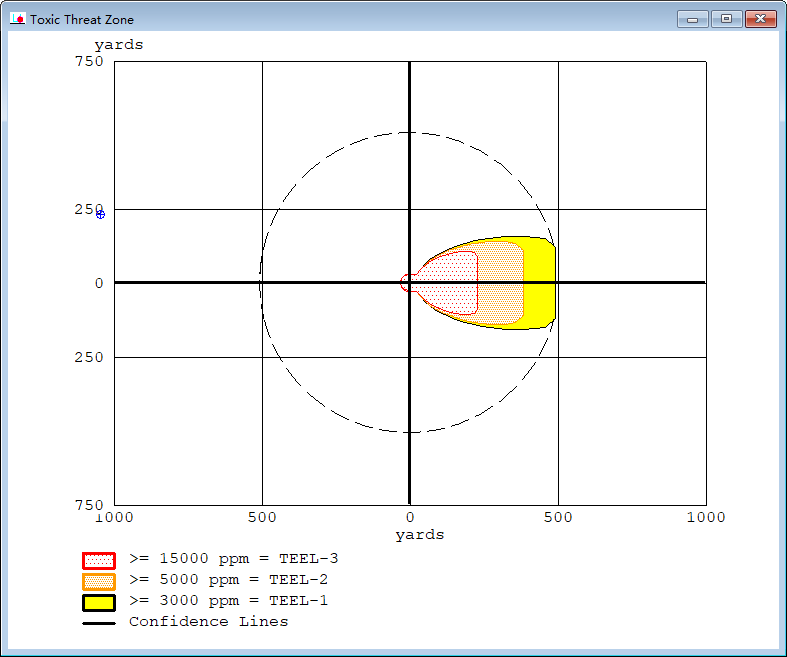Click the blue crosshair marker near 250
This screenshot has height=657, width=787.
(100, 214)
